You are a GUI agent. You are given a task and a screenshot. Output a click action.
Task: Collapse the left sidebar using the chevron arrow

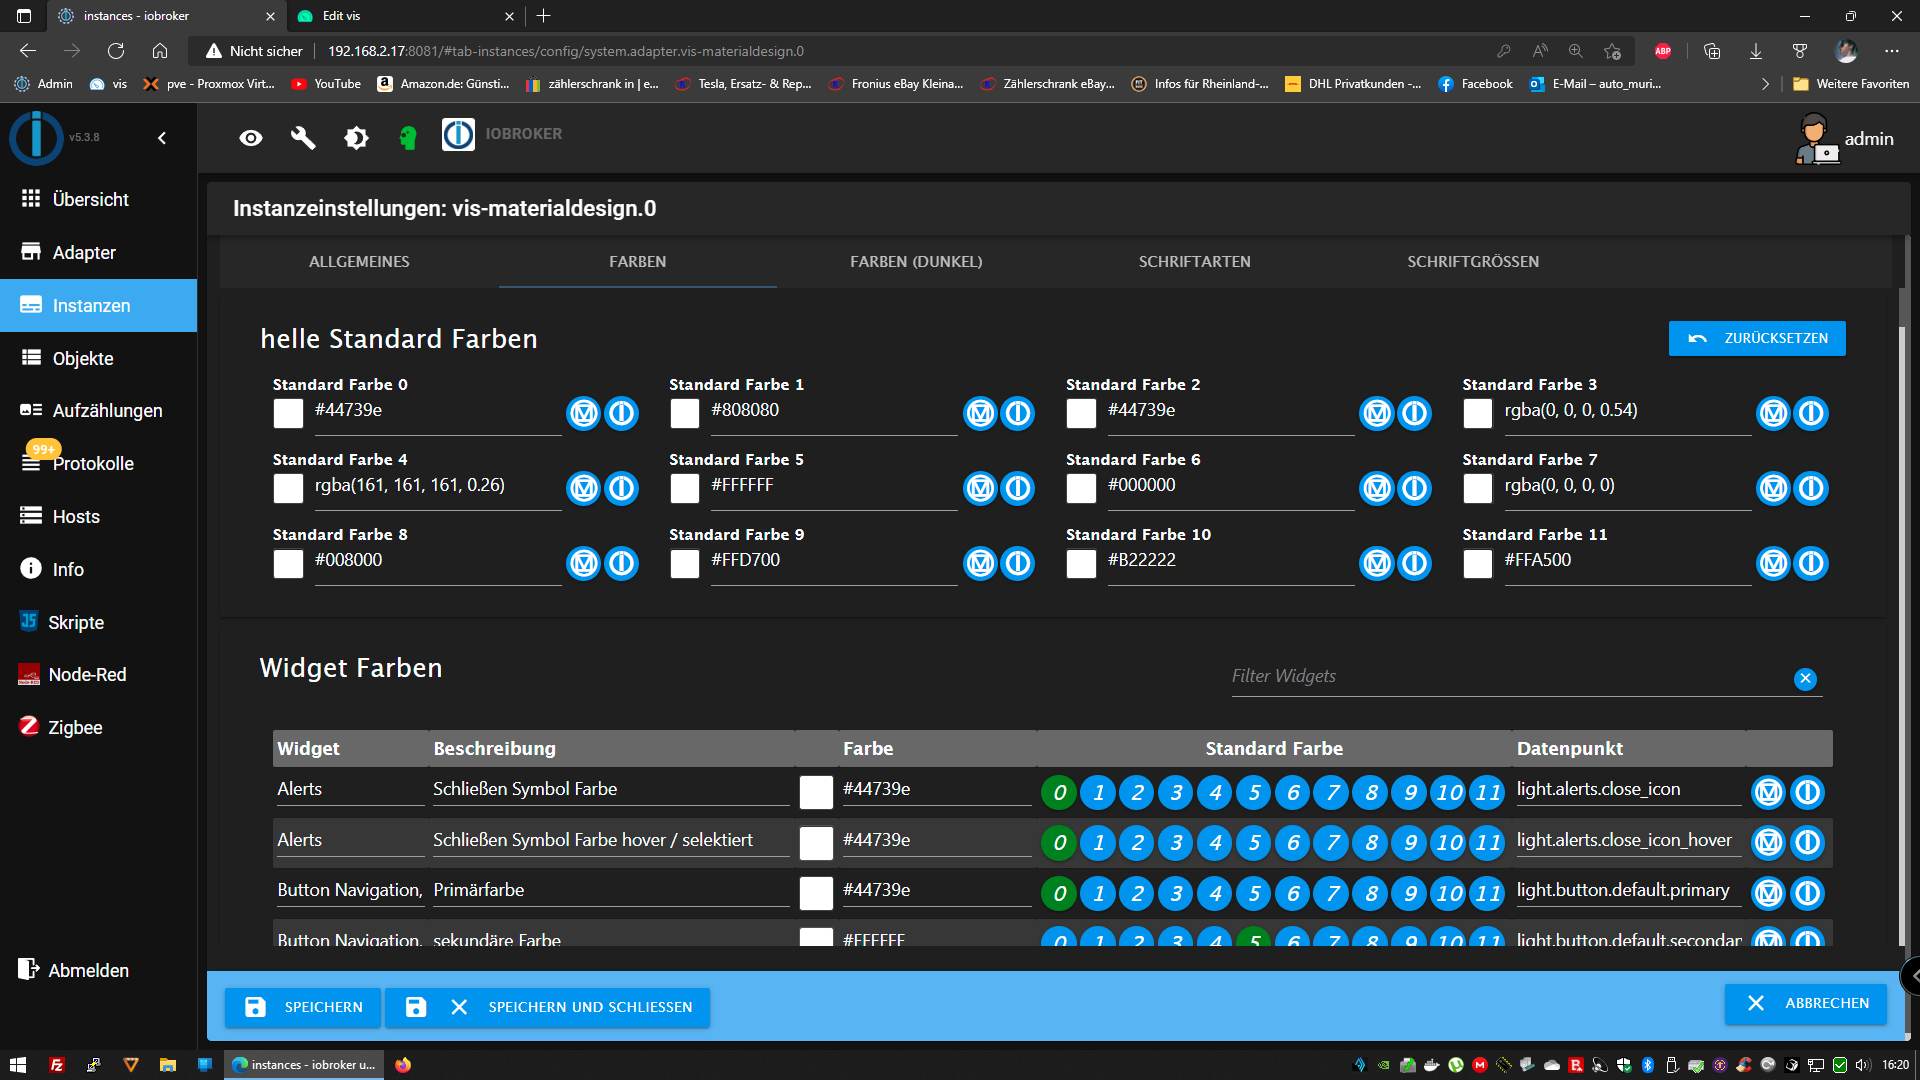[162, 138]
